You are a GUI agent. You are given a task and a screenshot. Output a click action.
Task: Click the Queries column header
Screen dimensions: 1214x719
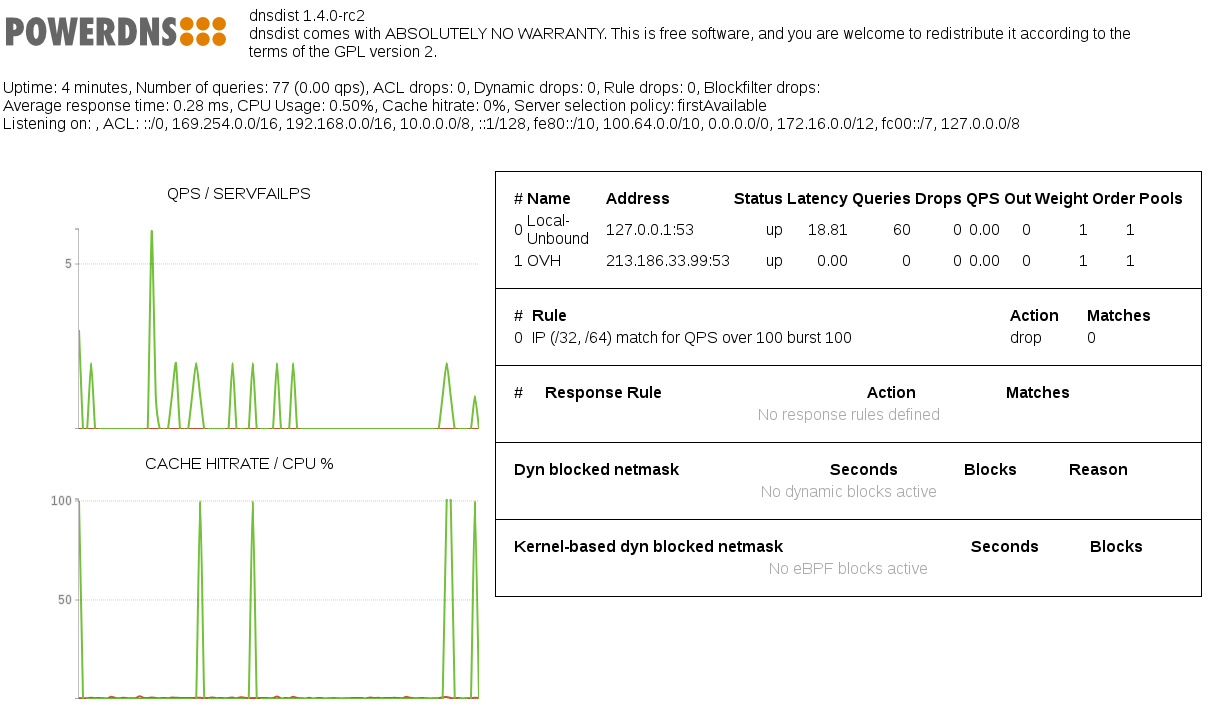click(x=881, y=199)
